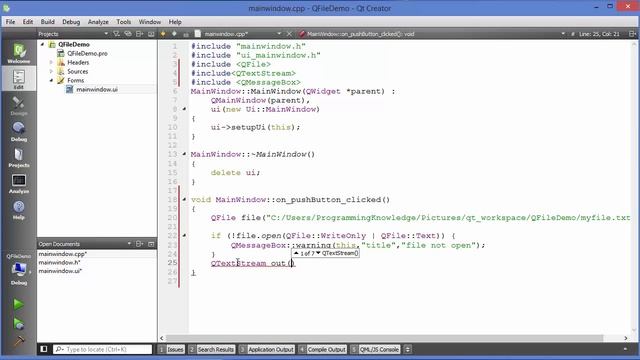Image resolution: width=640 pixels, height=360 pixels.
Task: Open the Tools menu
Action: [x=124, y=22]
